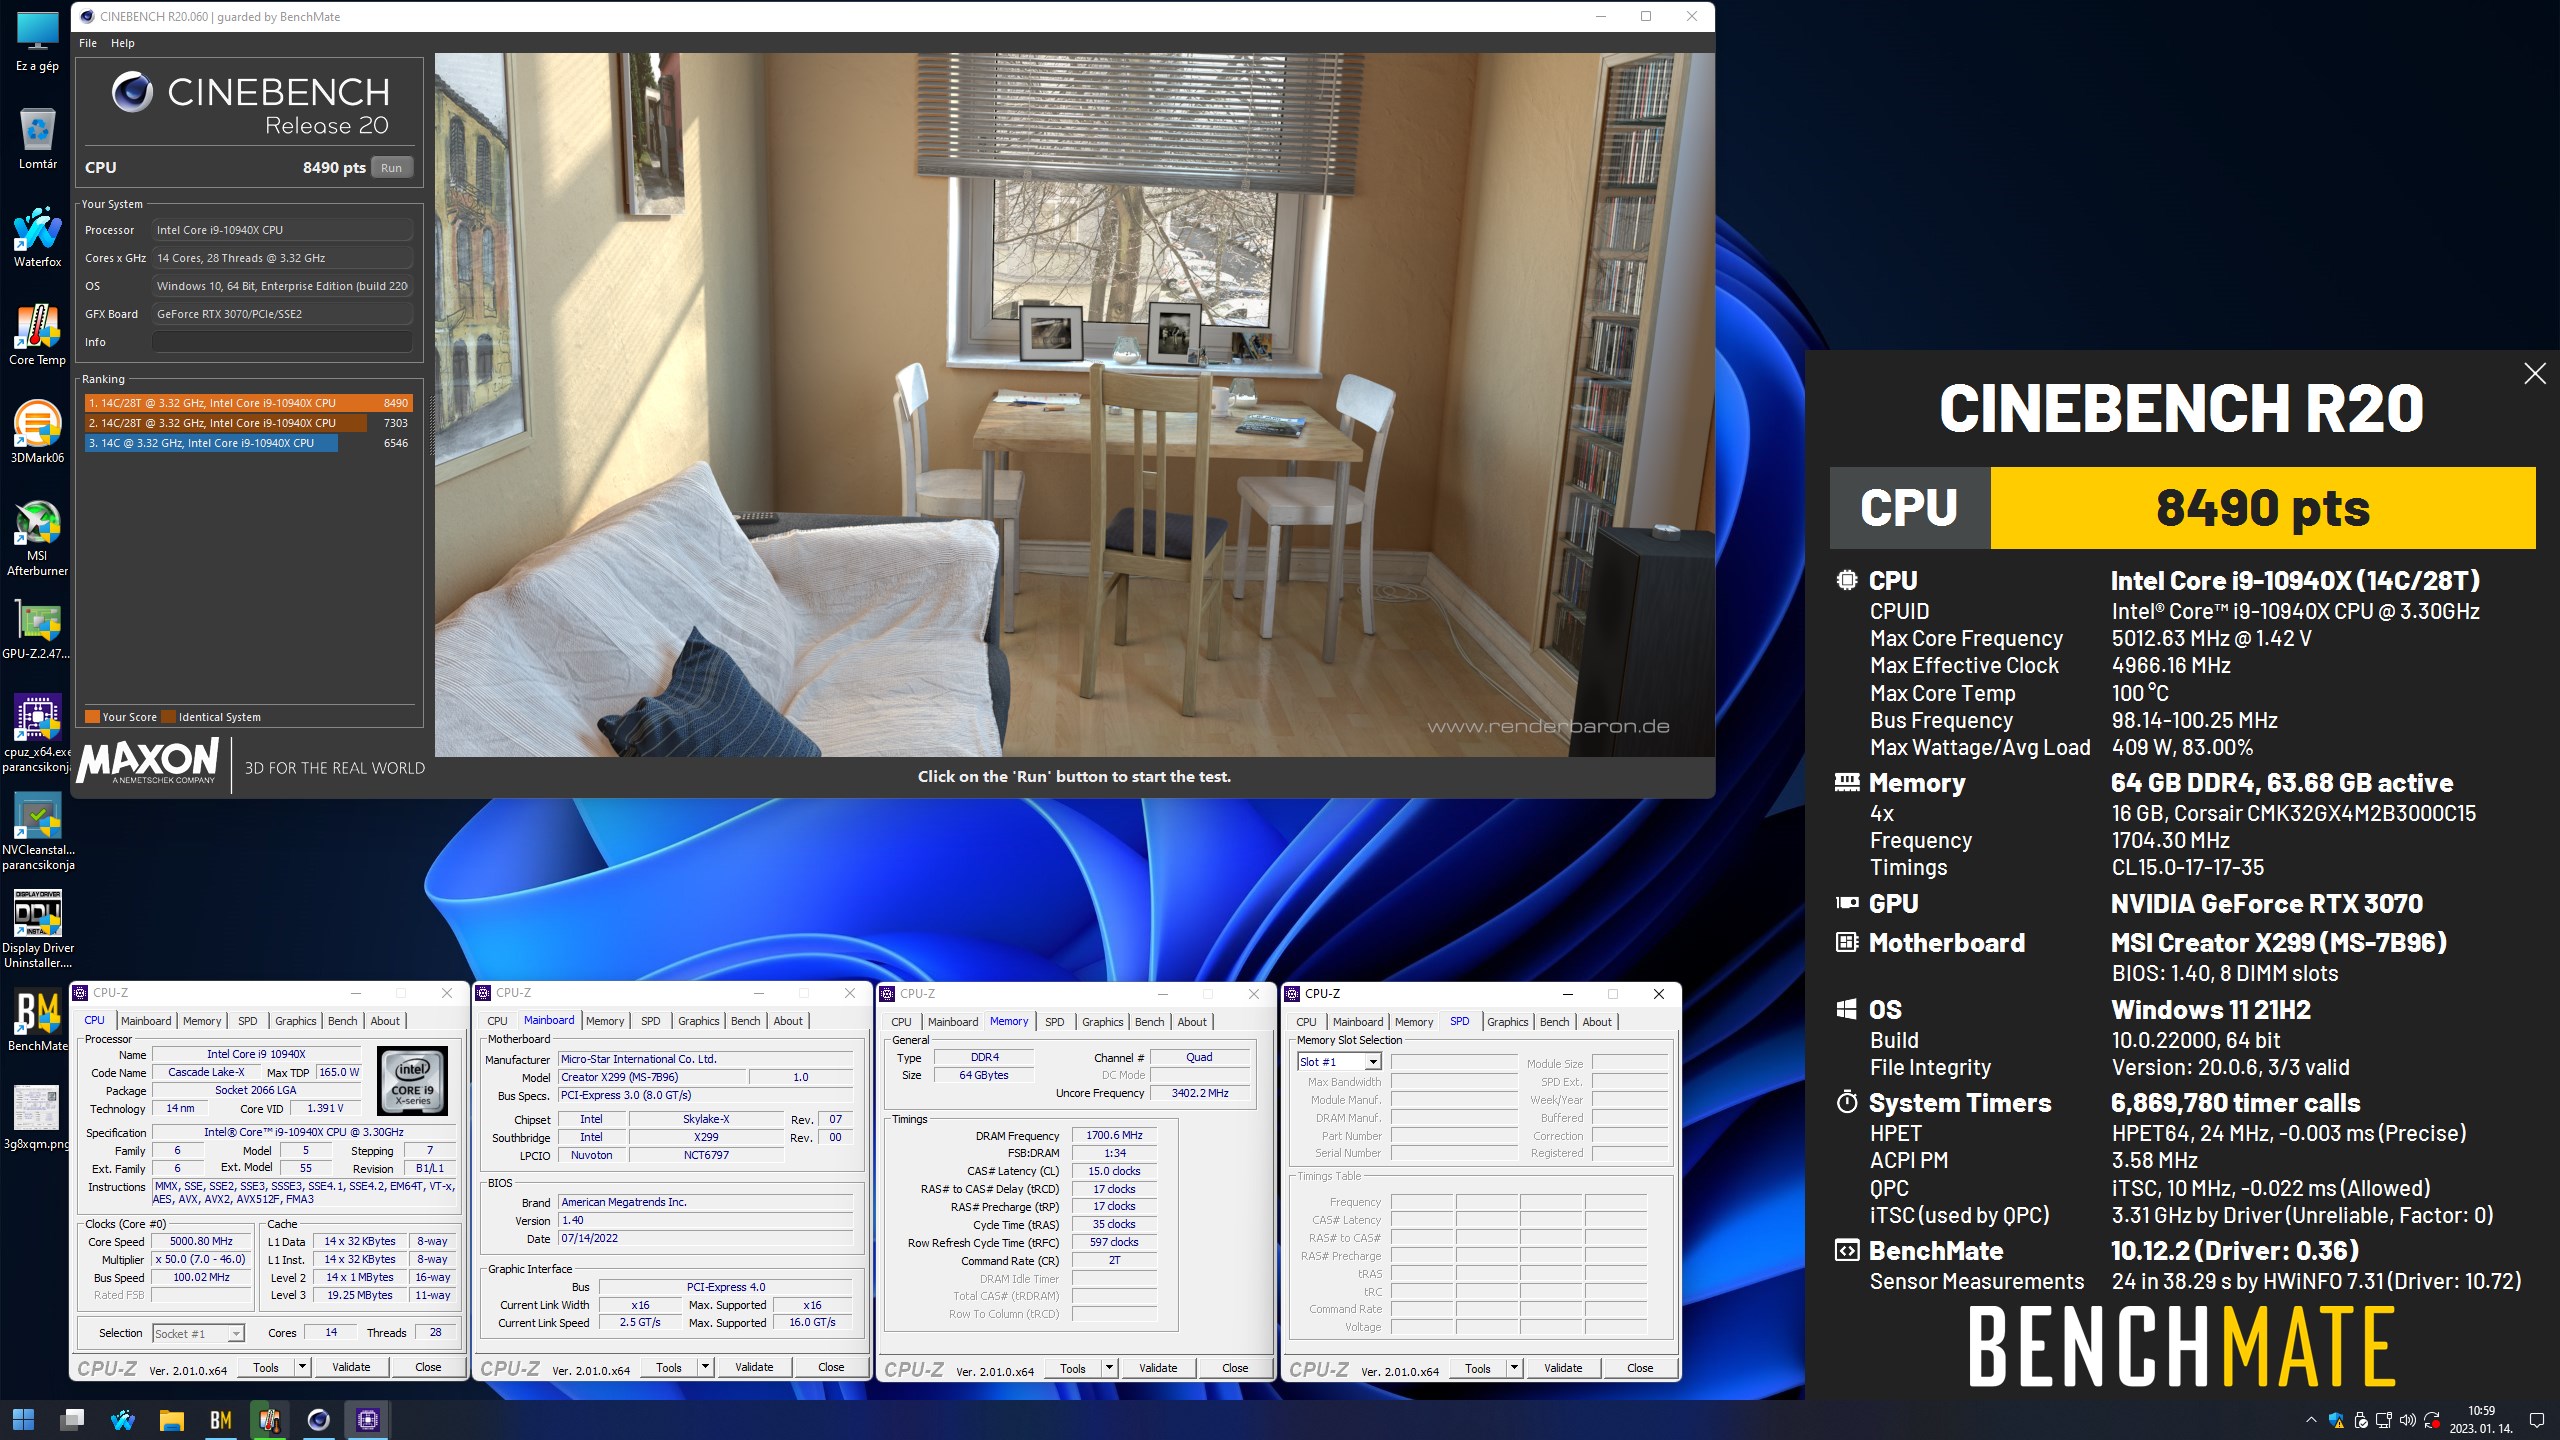Open Tools dropdown arrow in Mainboard CPU-Z window
Viewport: 2560px width, 1440px height.
click(705, 1367)
